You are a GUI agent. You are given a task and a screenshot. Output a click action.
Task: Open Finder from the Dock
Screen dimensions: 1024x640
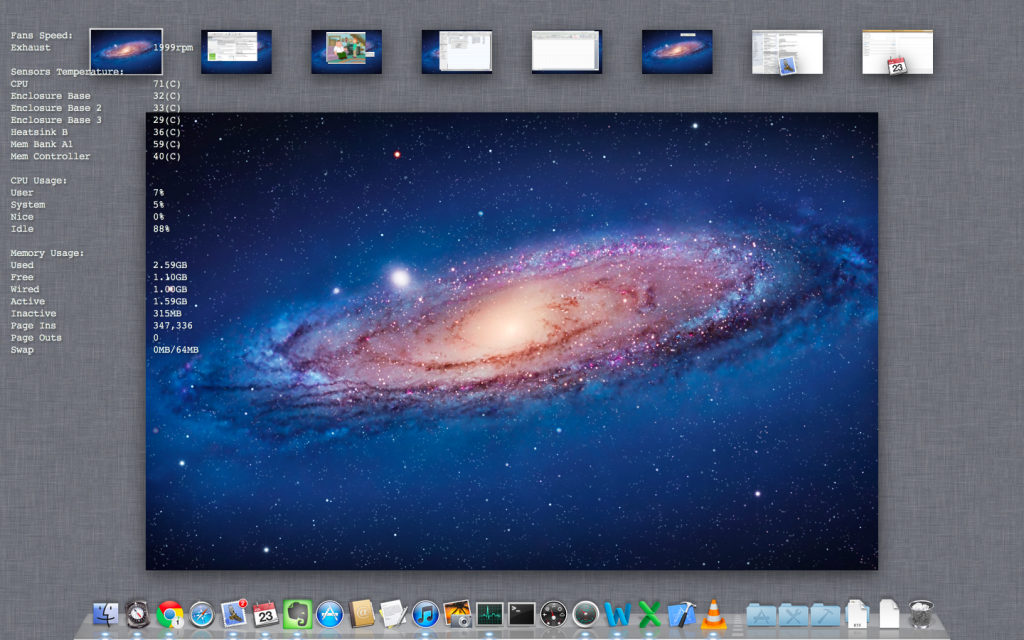tap(106, 614)
